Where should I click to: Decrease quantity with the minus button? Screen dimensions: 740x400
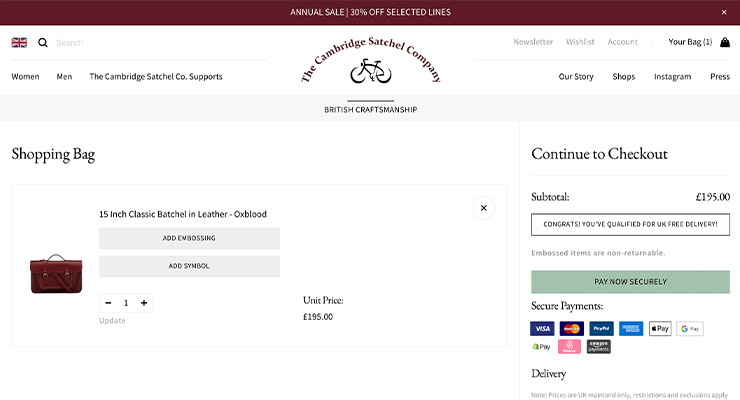(x=108, y=303)
